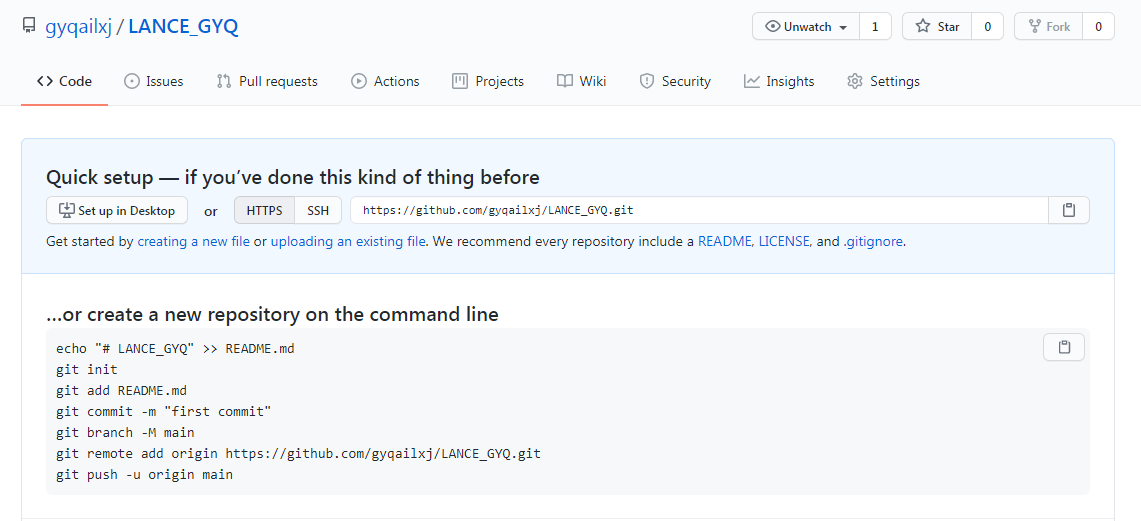This screenshot has width=1141, height=521.
Task: View the stargazers count next to Star
Action: coord(988,27)
